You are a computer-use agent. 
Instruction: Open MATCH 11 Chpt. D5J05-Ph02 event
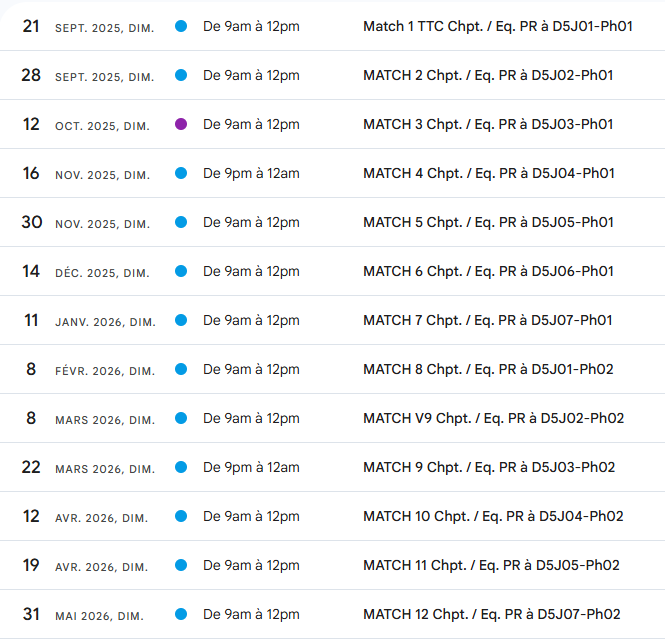coord(492,565)
